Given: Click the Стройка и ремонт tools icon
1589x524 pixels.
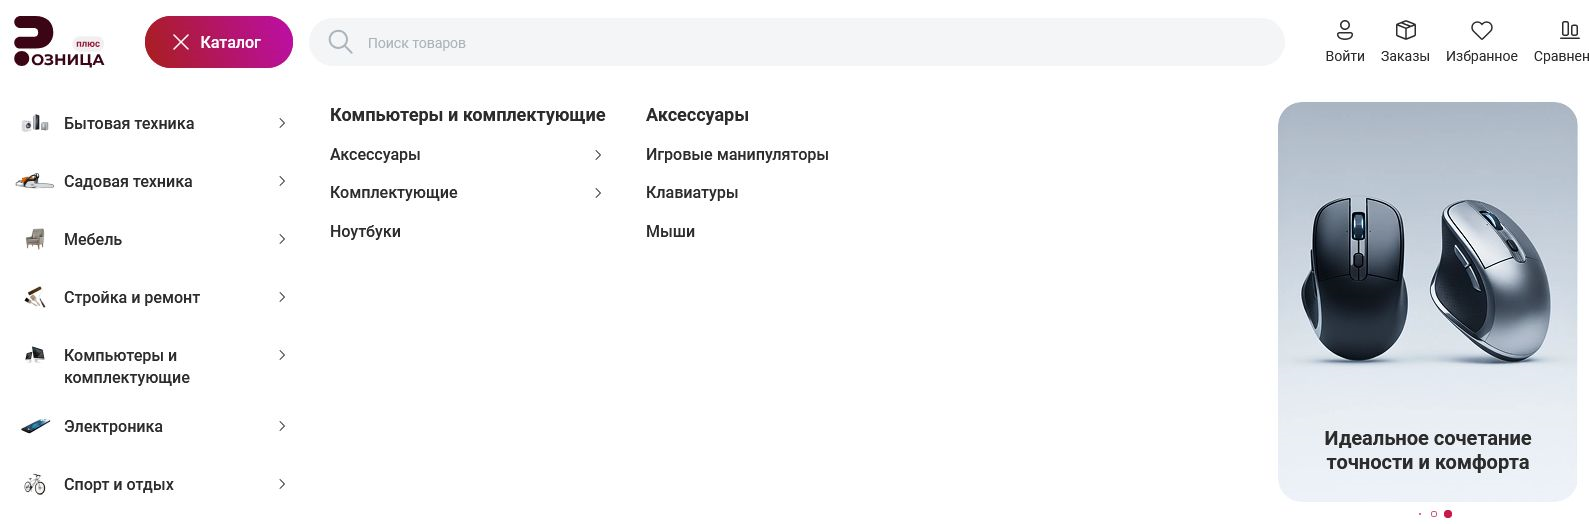Looking at the screenshot, I should (35, 297).
